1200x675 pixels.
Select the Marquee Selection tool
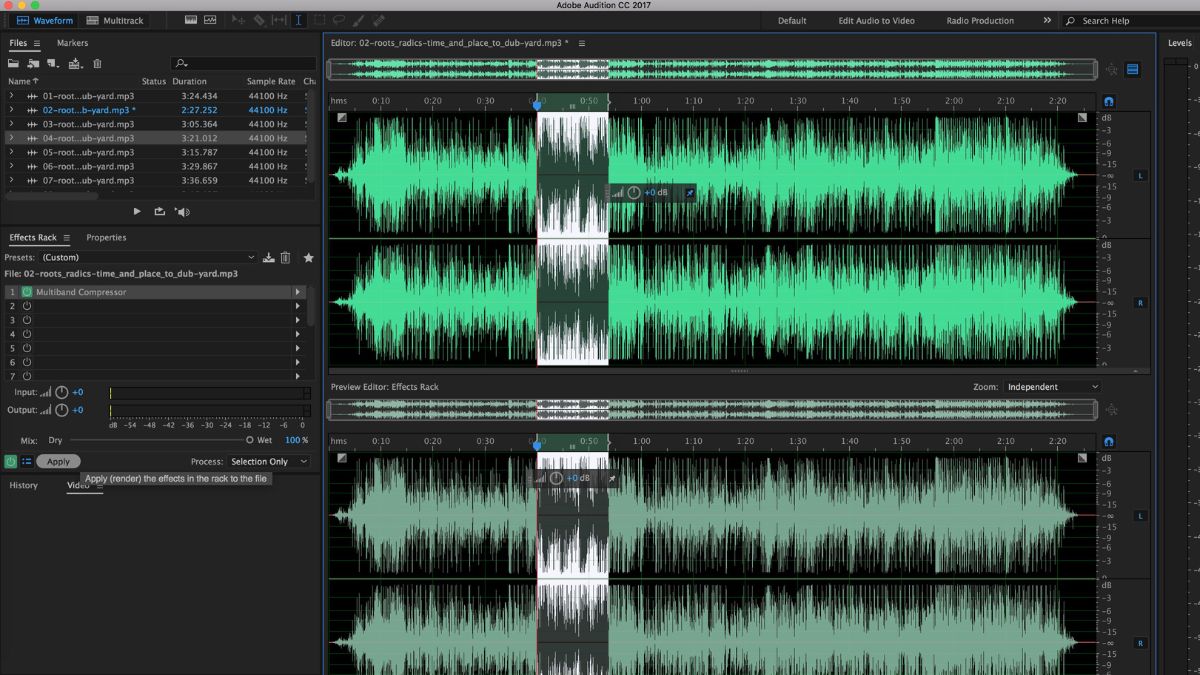[319, 20]
